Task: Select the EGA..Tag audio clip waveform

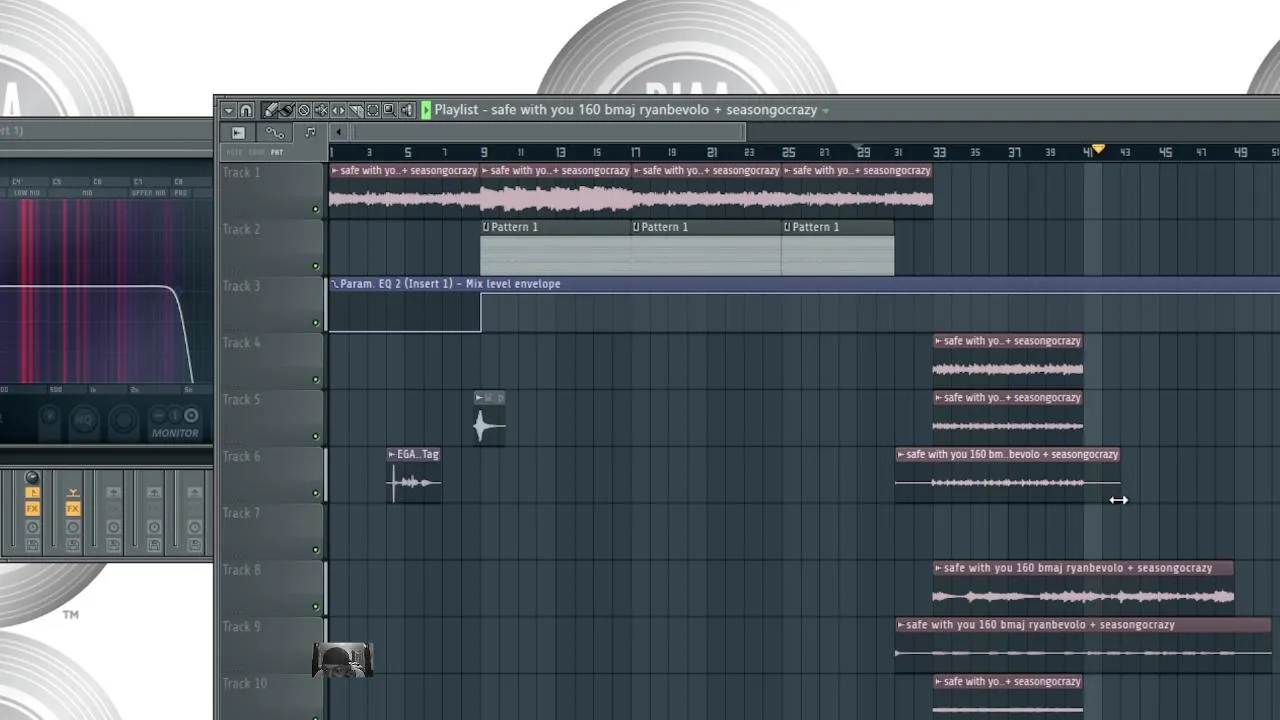Action: tap(414, 483)
